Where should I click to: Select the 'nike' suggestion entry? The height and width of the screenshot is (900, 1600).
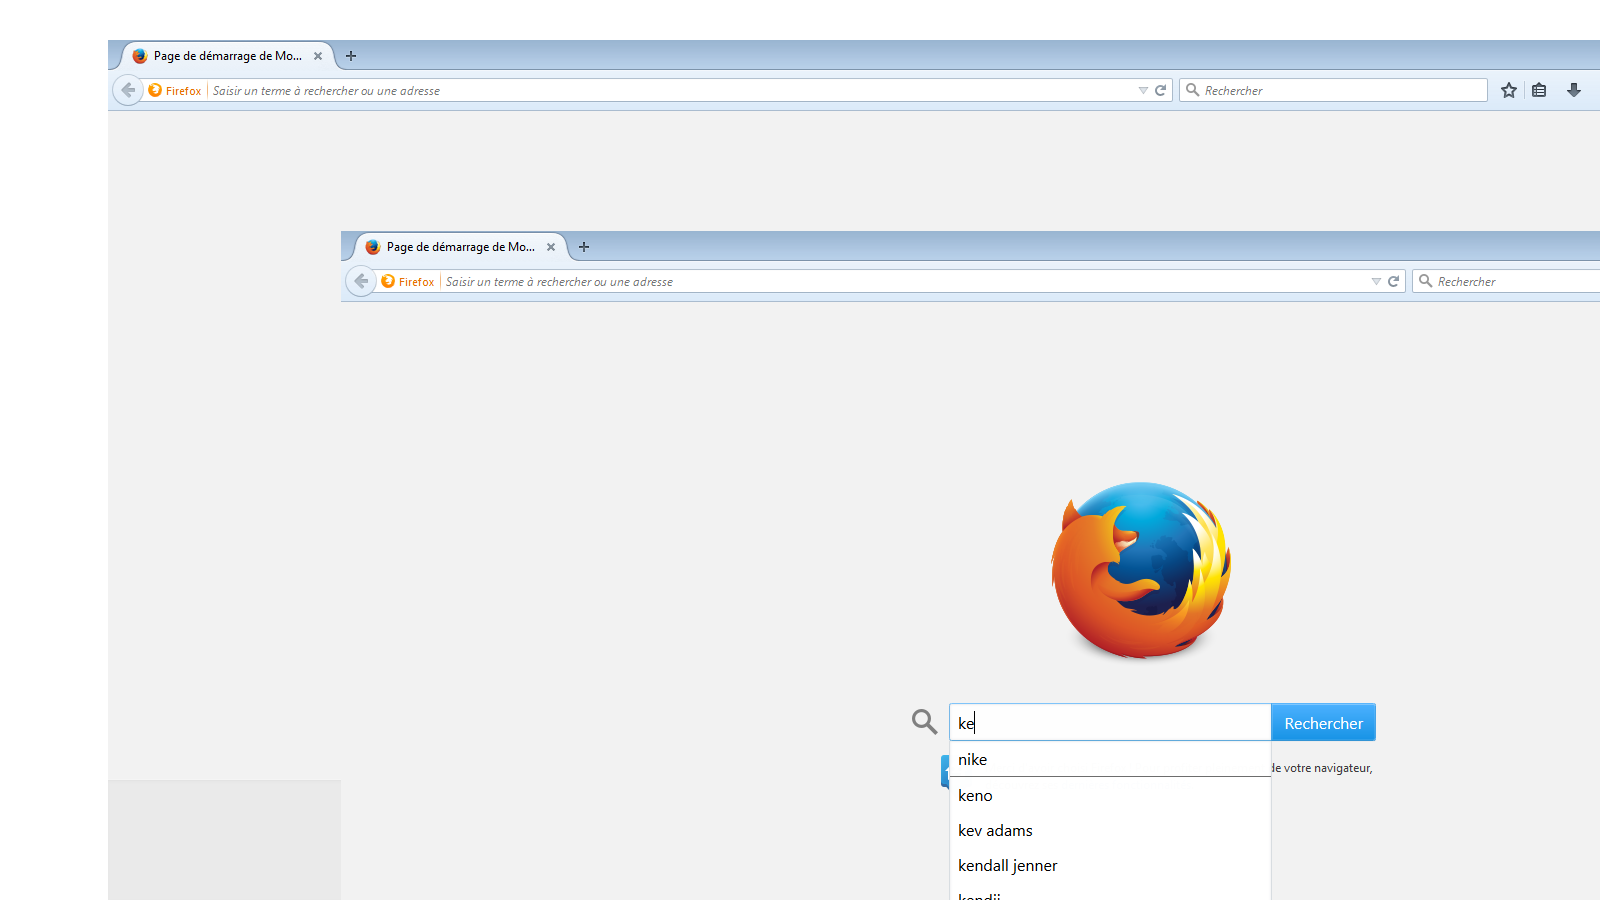(972, 760)
